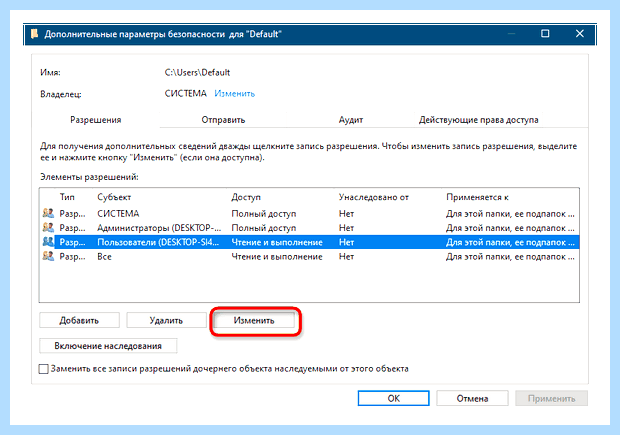This screenshot has width=620, height=435.
Task: Click the Удалить button
Action: 166,320
